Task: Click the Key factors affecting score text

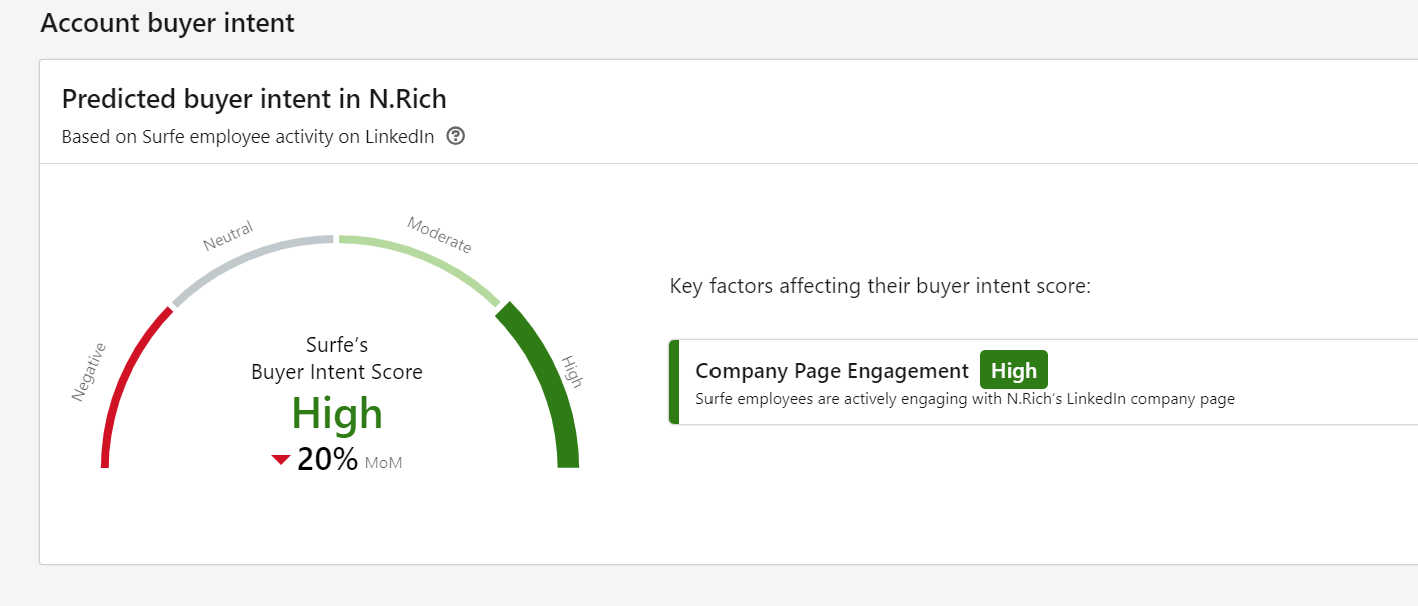Action: click(880, 287)
